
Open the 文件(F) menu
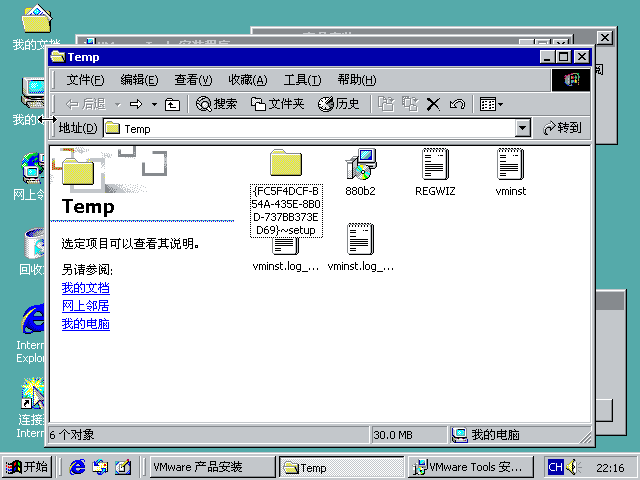tap(85, 80)
